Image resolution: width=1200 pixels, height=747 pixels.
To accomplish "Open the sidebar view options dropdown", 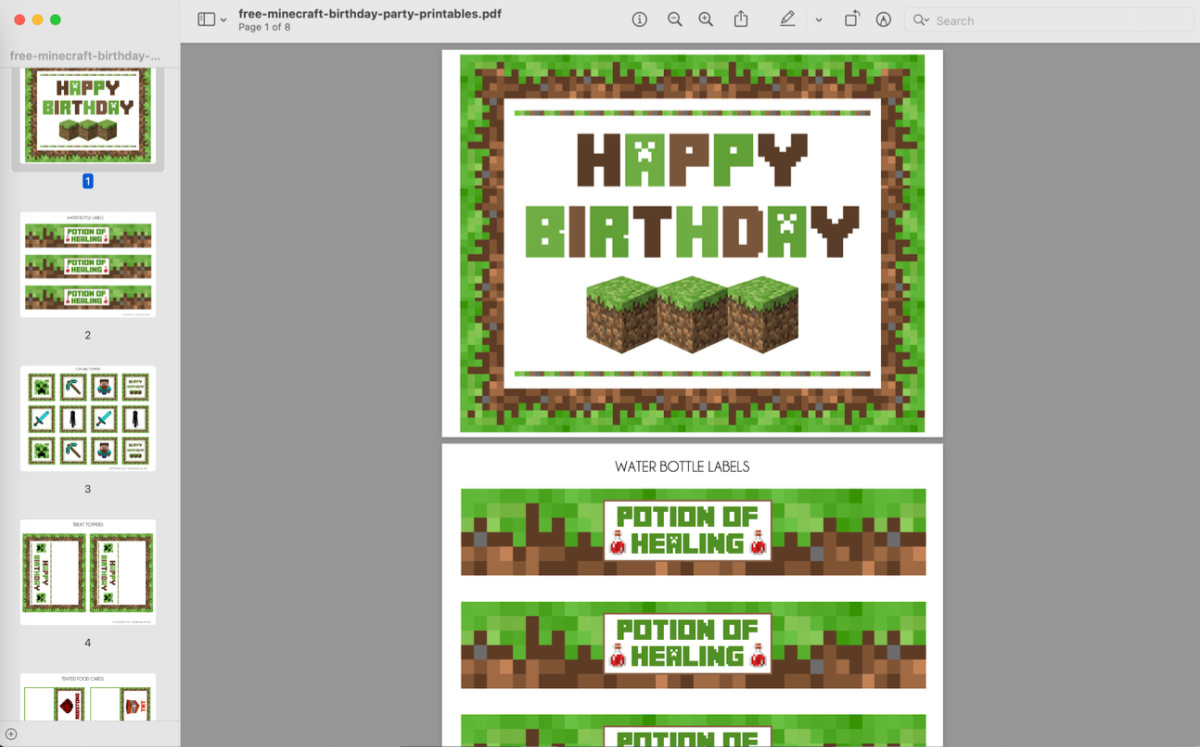I will click(x=222, y=19).
